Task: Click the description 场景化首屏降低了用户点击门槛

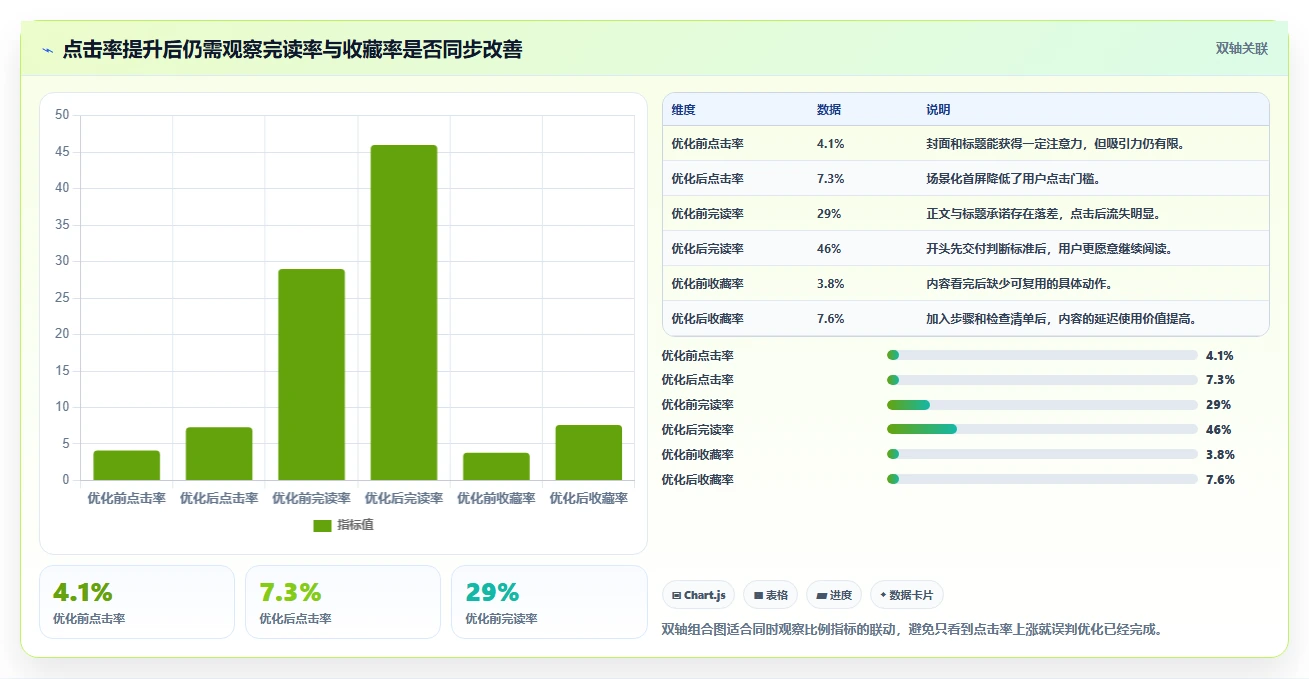Action: pos(1014,179)
